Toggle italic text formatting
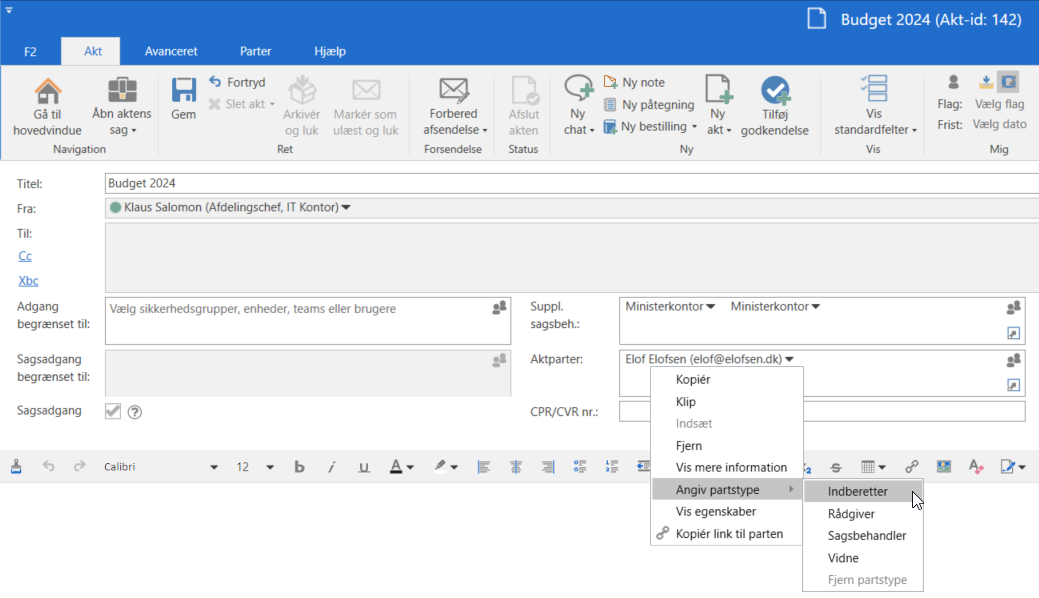The width and height of the screenshot is (1039, 598). 332,467
